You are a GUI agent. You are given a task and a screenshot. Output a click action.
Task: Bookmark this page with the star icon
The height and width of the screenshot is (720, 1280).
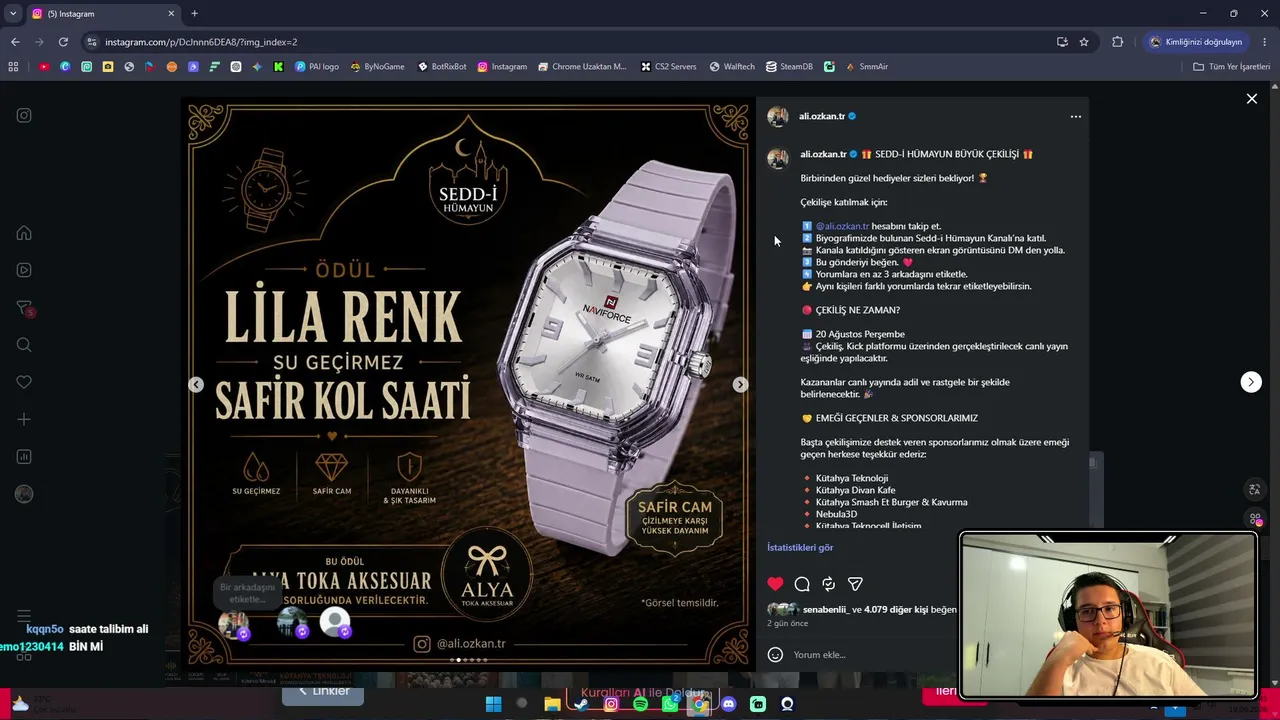pos(1084,42)
